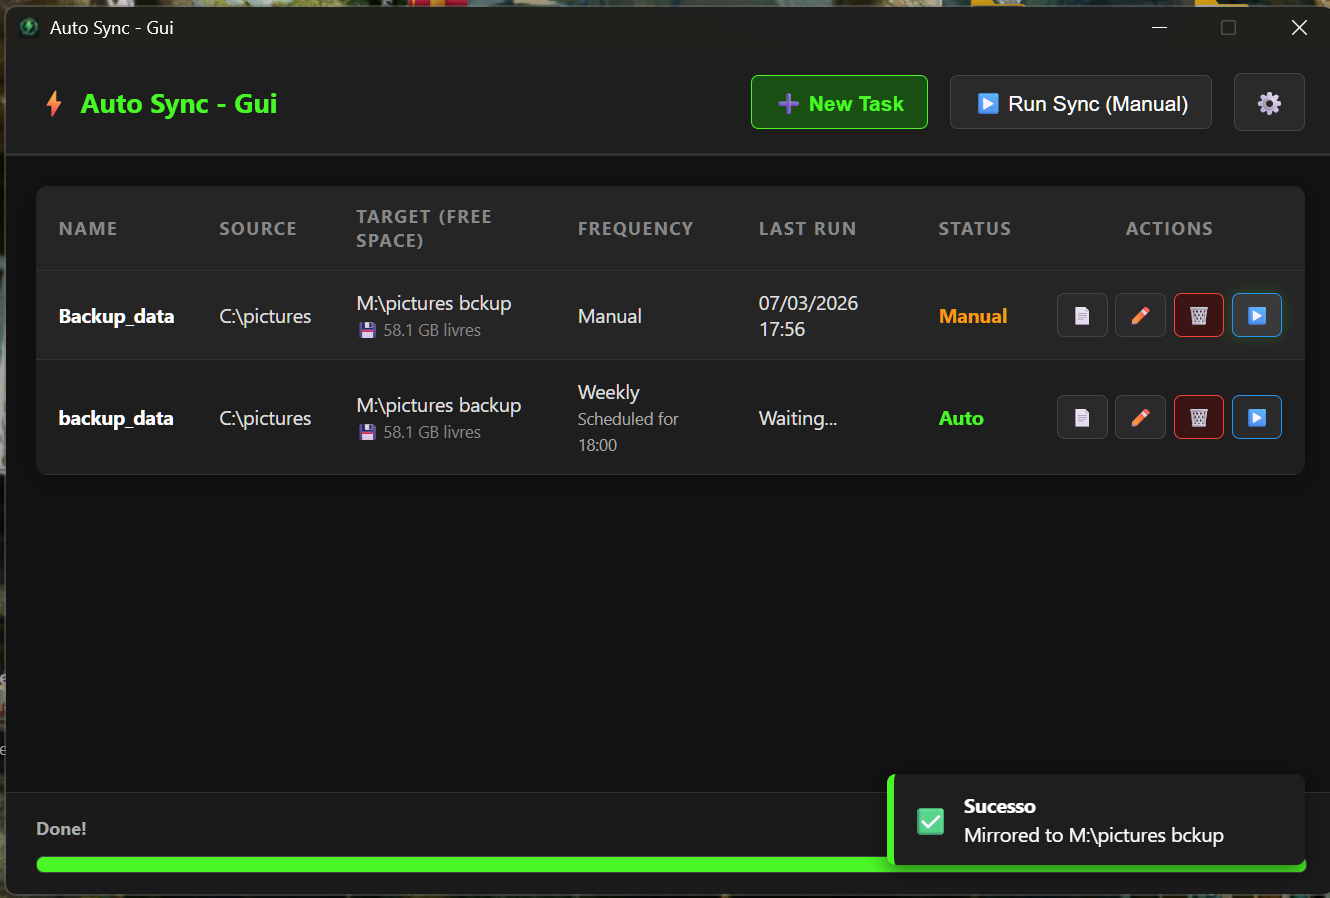
Task: Click the Done! status message
Action: [x=61, y=828]
